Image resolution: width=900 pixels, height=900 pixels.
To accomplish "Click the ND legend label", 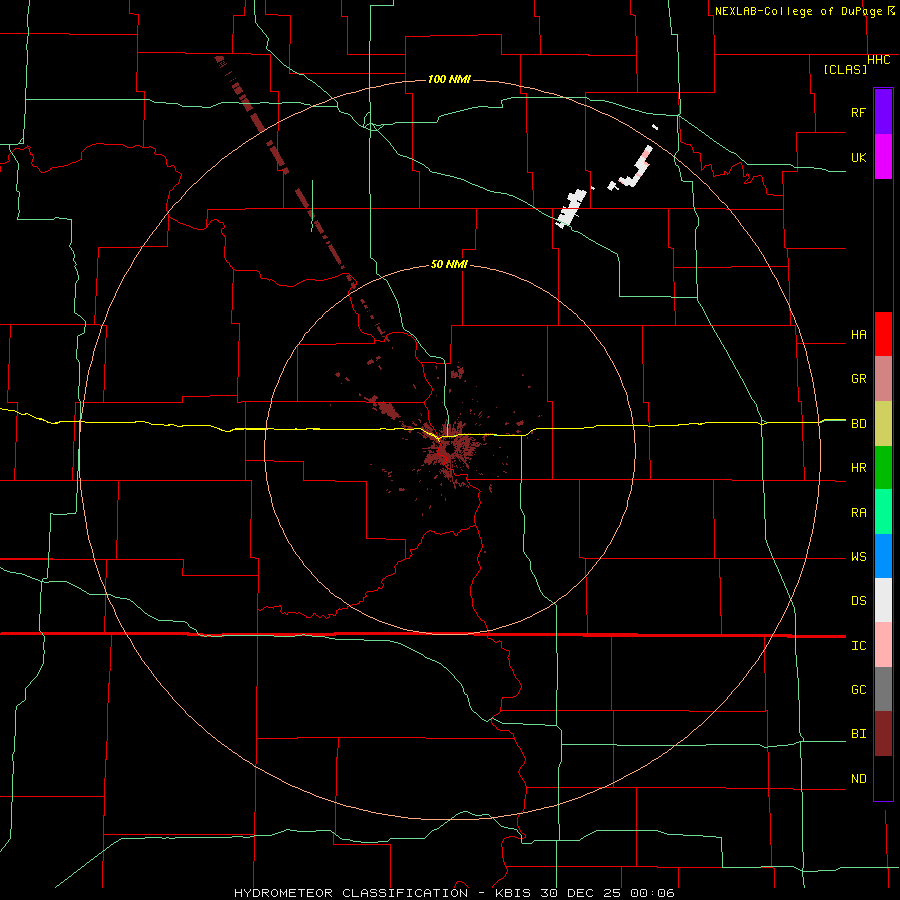I will click(858, 779).
